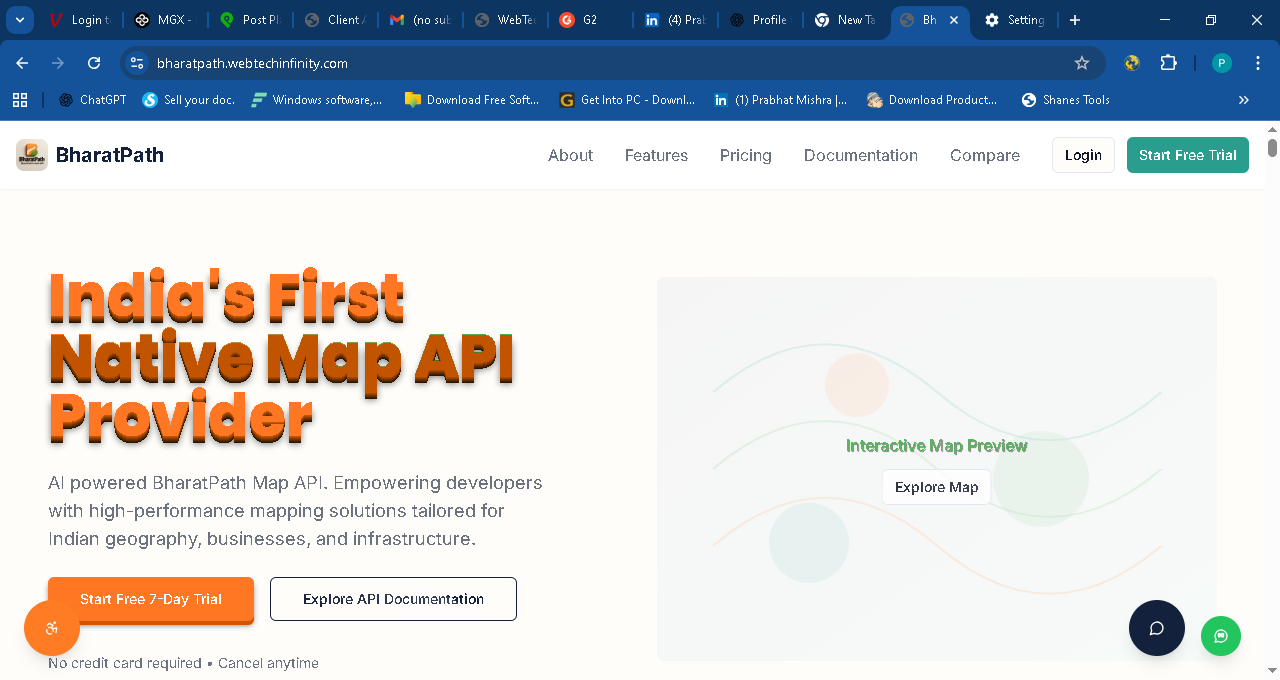
Task: Click Start Free Trial header button
Action: pos(1188,155)
